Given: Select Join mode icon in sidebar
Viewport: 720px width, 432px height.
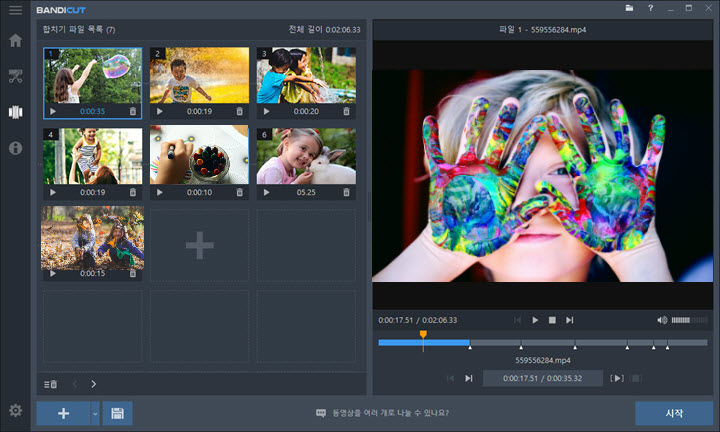Looking at the screenshot, I should coord(16,112).
